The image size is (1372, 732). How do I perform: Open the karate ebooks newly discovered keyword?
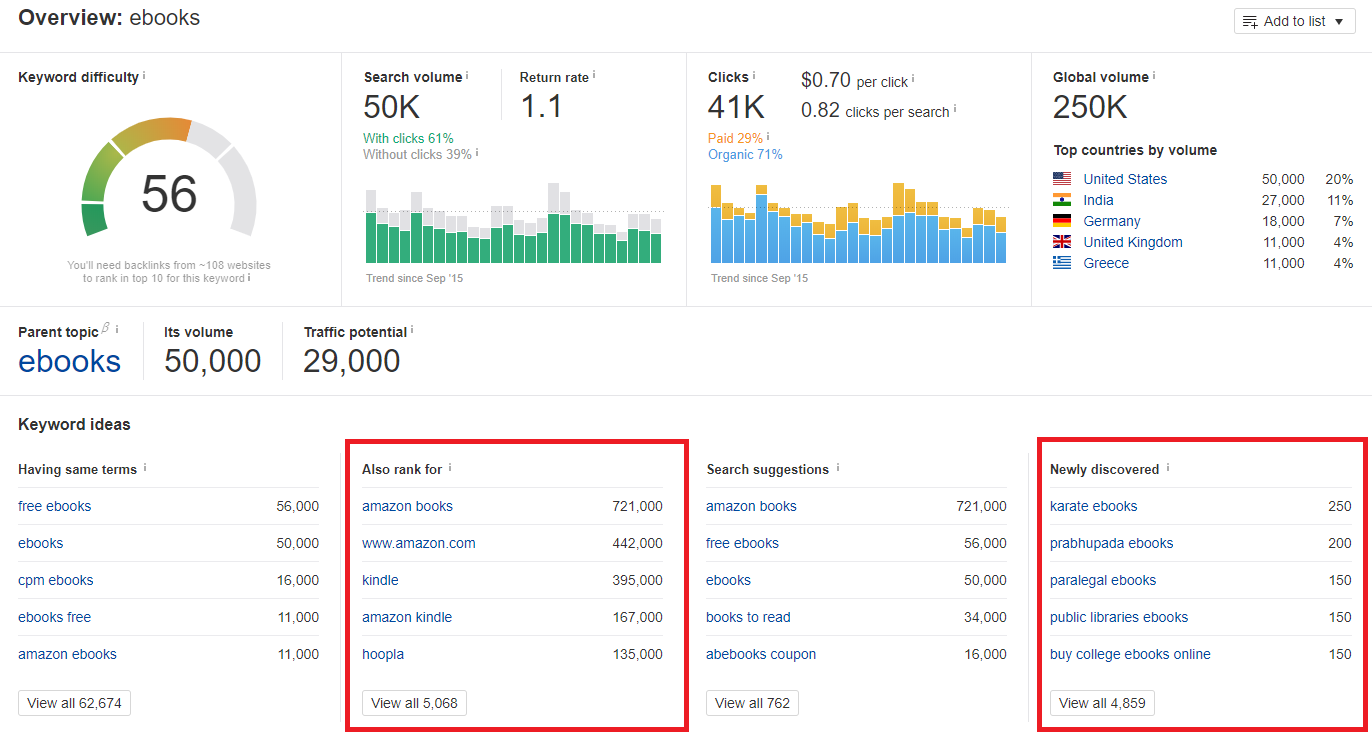pyautogui.click(x=1093, y=506)
